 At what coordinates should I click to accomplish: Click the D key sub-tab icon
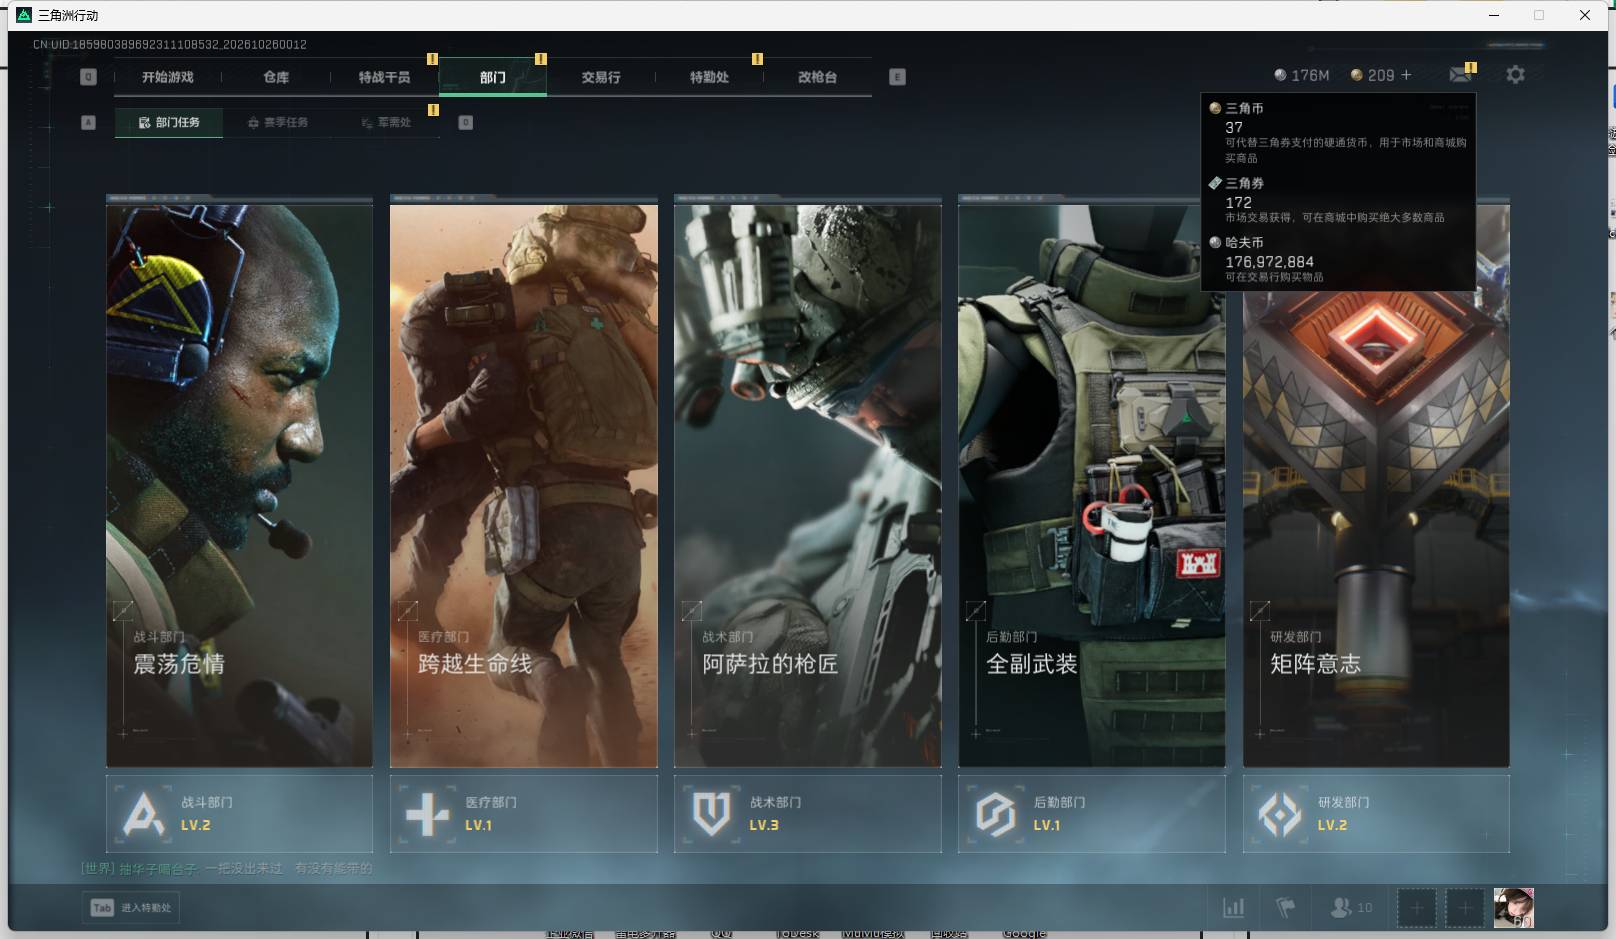[465, 122]
